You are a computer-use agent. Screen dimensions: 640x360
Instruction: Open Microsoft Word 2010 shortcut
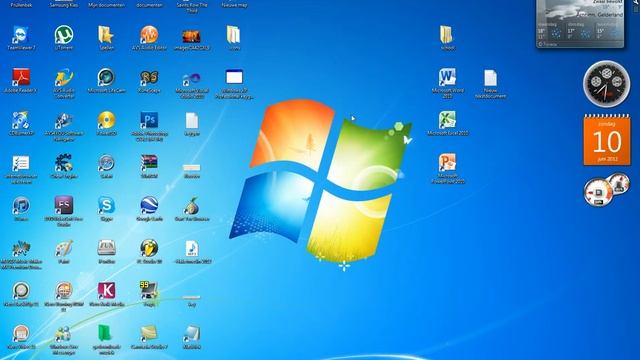pyautogui.click(x=447, y=78)
